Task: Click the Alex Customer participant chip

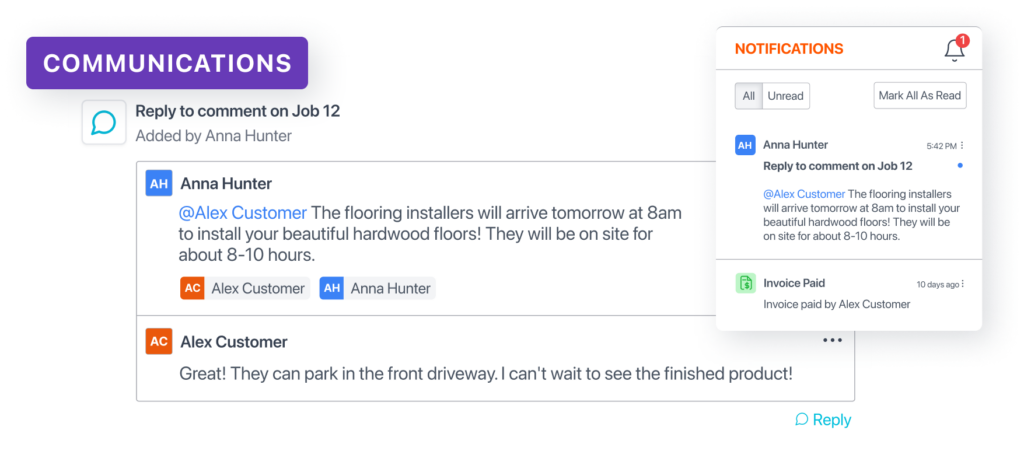Action: [x=244, y=288]
